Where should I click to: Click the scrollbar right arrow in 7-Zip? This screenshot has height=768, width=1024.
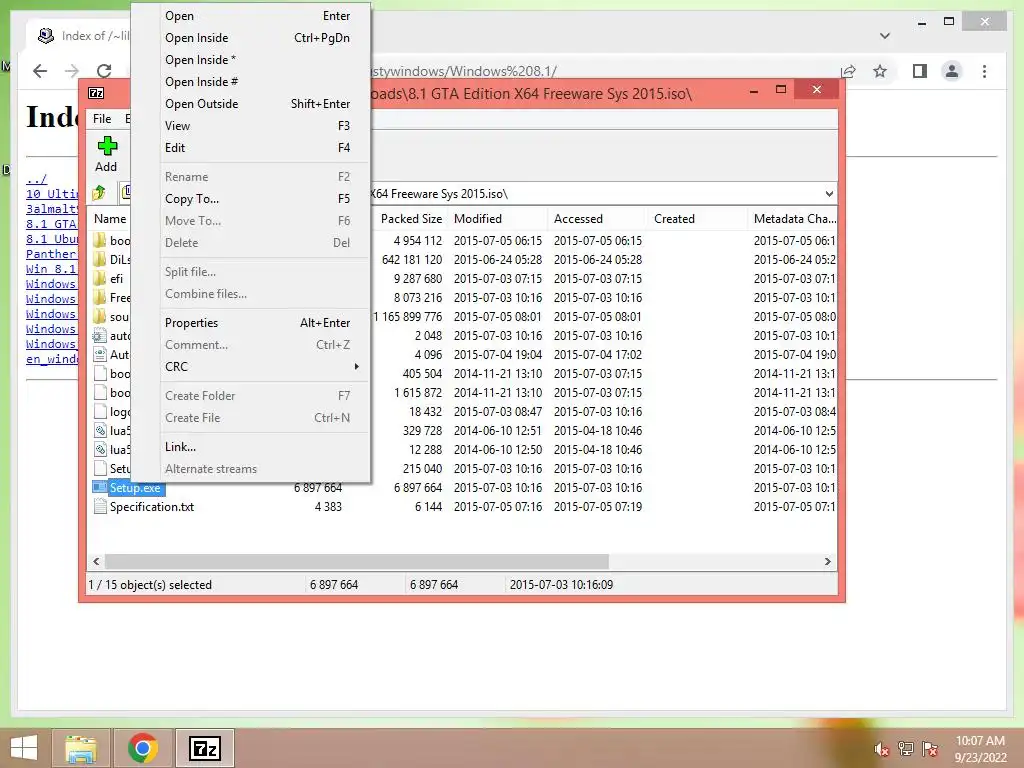827,561
